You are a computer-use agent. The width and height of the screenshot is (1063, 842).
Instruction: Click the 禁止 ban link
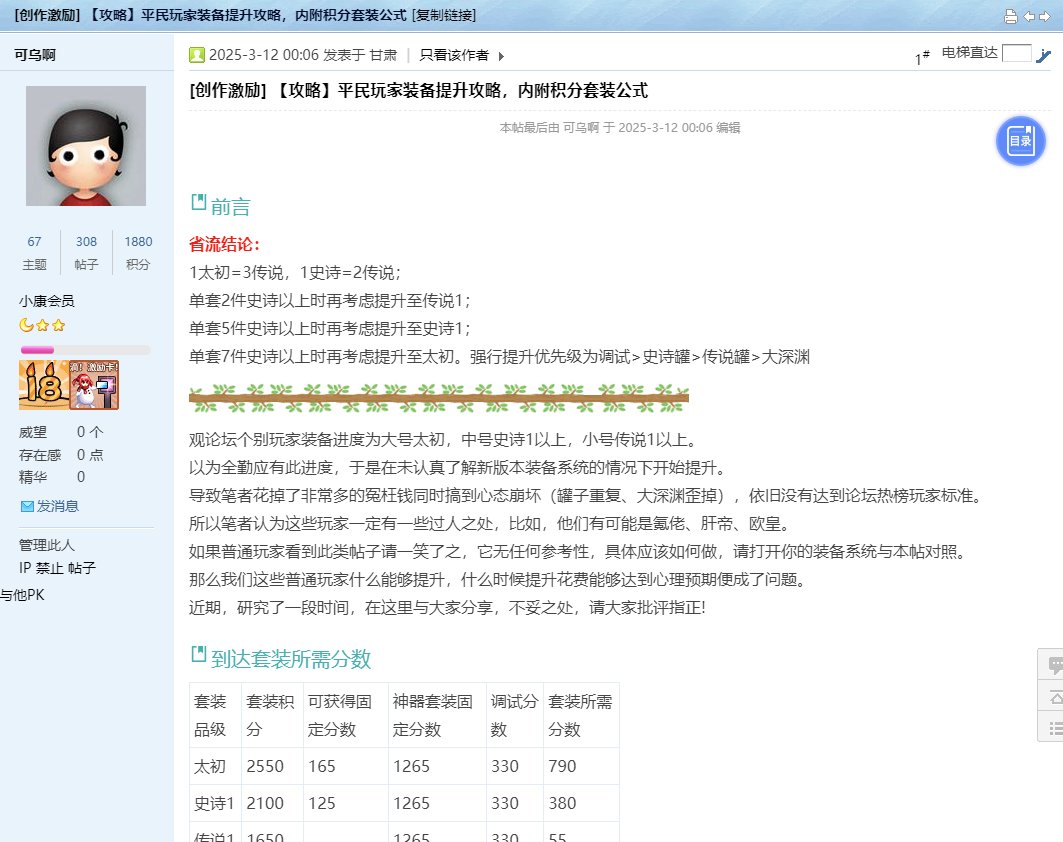[x=49, y=568]
